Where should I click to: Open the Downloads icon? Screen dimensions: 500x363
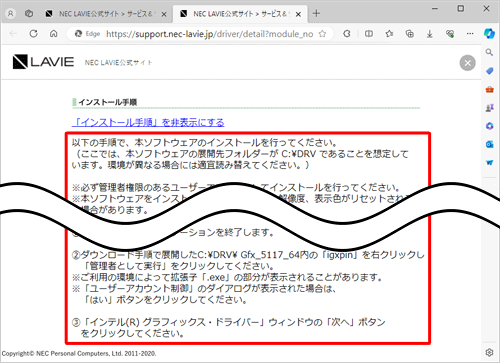tap(430, 34)
